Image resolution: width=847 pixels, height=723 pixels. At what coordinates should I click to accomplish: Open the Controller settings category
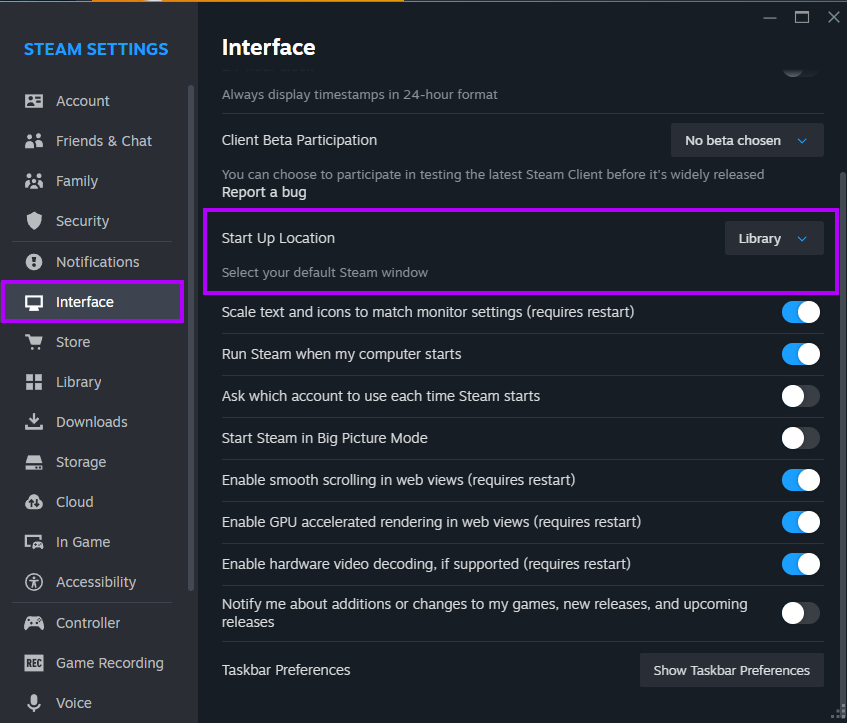pos(92,623)
